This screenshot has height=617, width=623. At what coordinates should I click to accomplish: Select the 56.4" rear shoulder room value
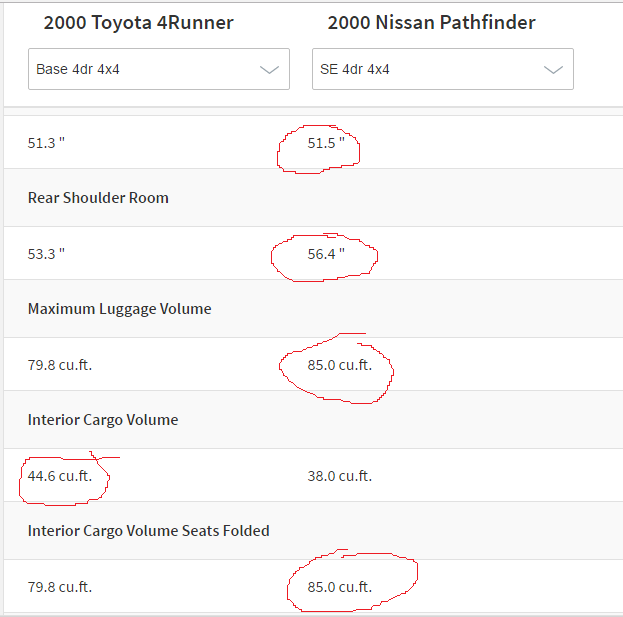(x=326, y=254)
